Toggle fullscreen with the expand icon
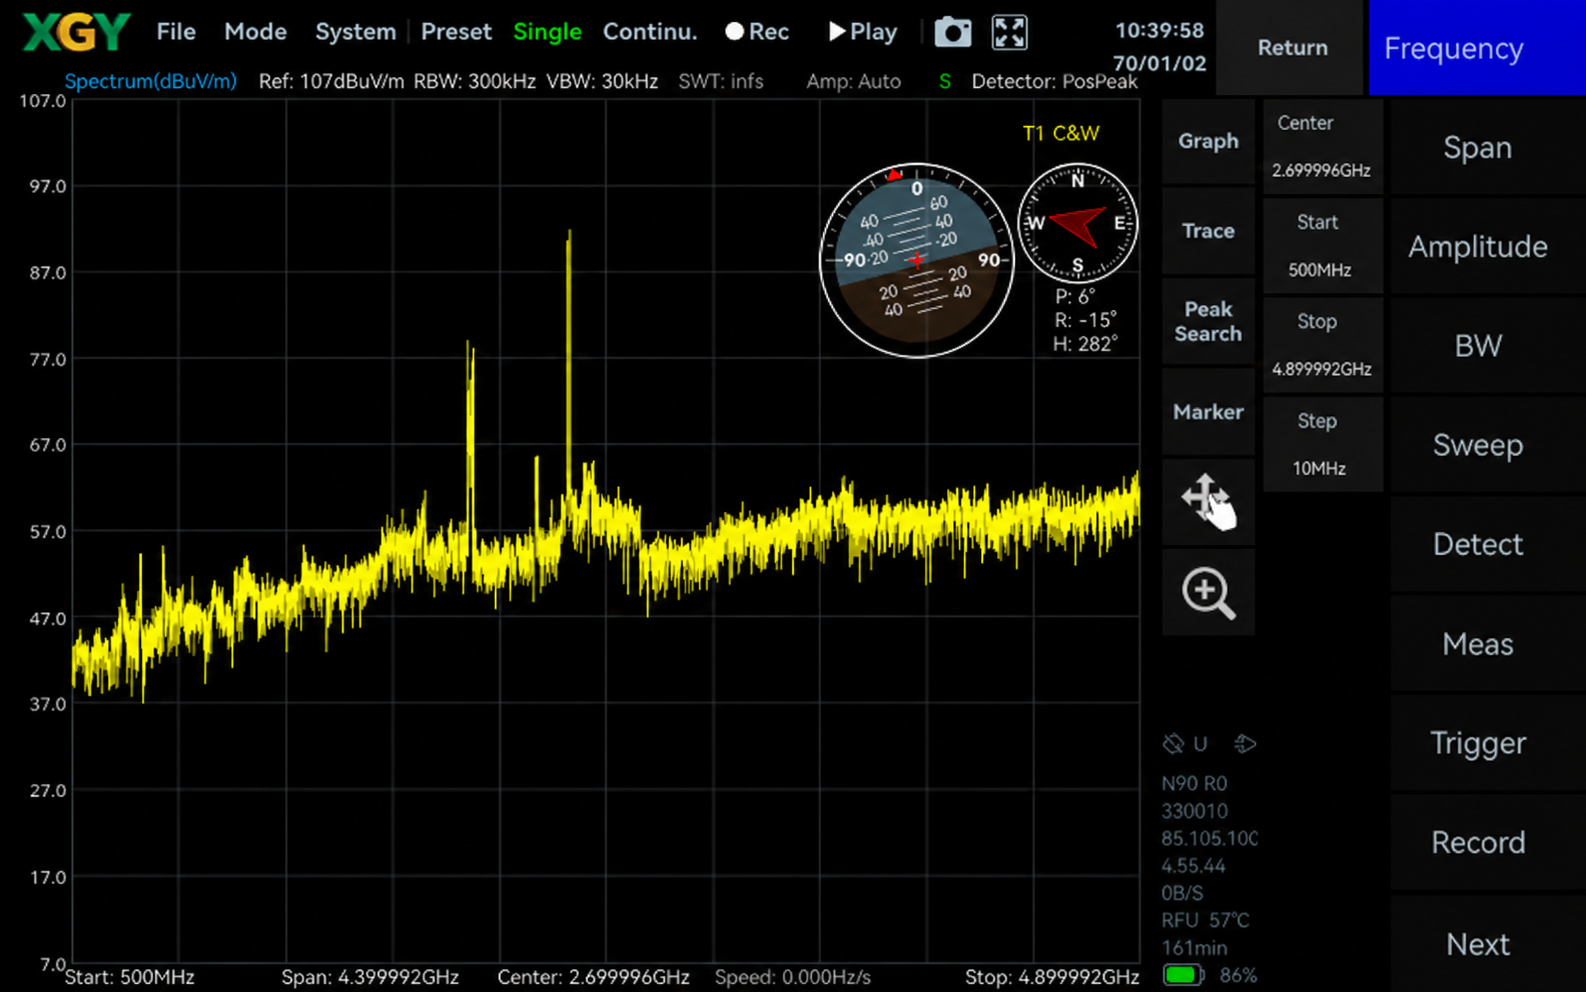The width and height of the screenshot is (1586, 992). click(1009, 32)
